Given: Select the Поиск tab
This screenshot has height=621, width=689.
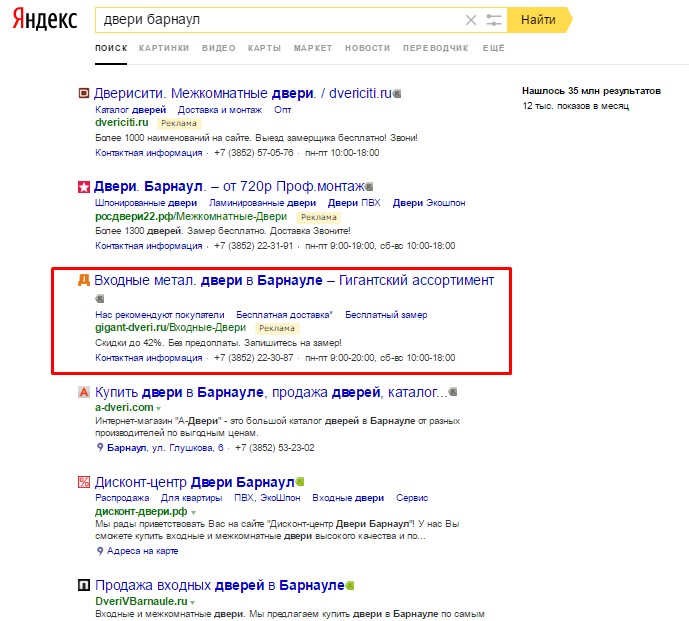Looking at the screenshot, I should click(111, 48).
